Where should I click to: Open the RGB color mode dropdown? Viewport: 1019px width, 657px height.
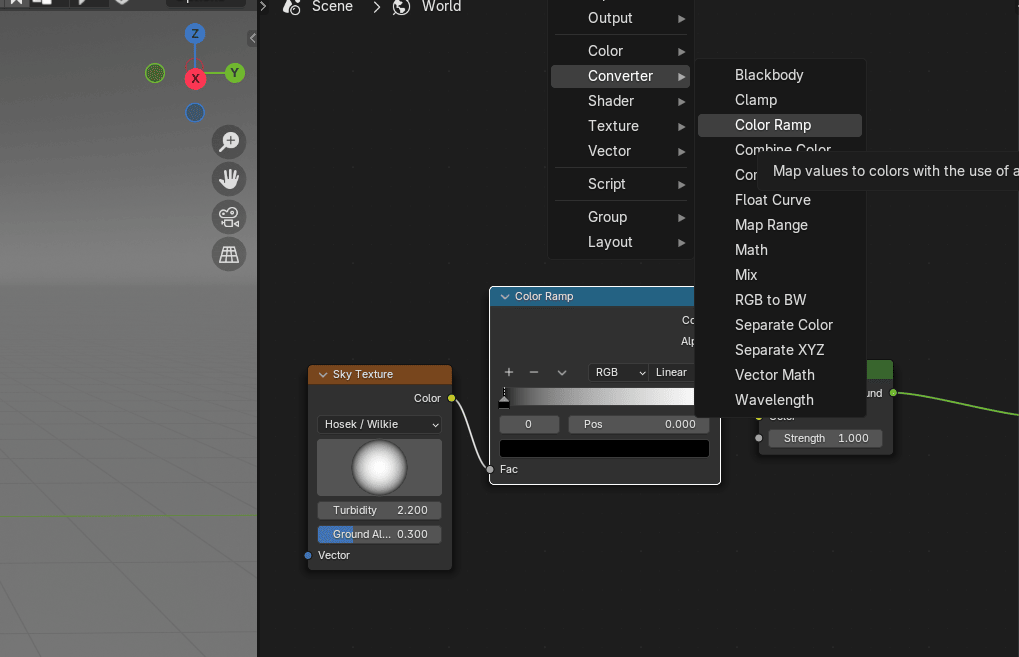618,372
